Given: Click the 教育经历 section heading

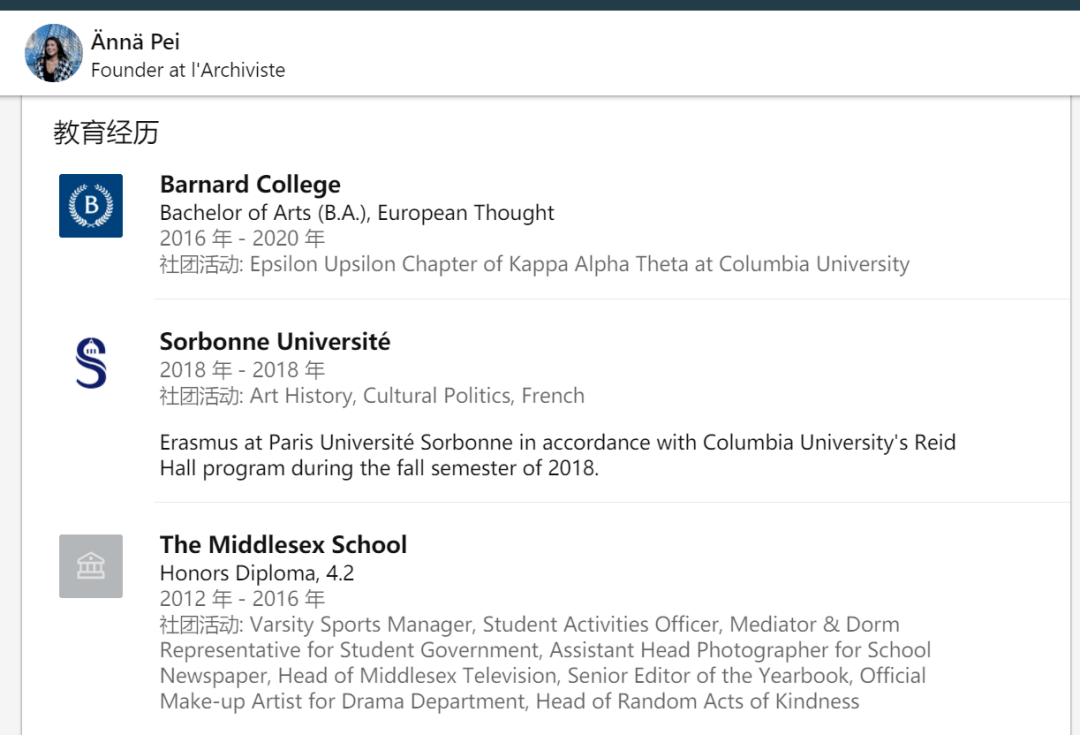Looking at the screenshot, I should click(106, 132).
